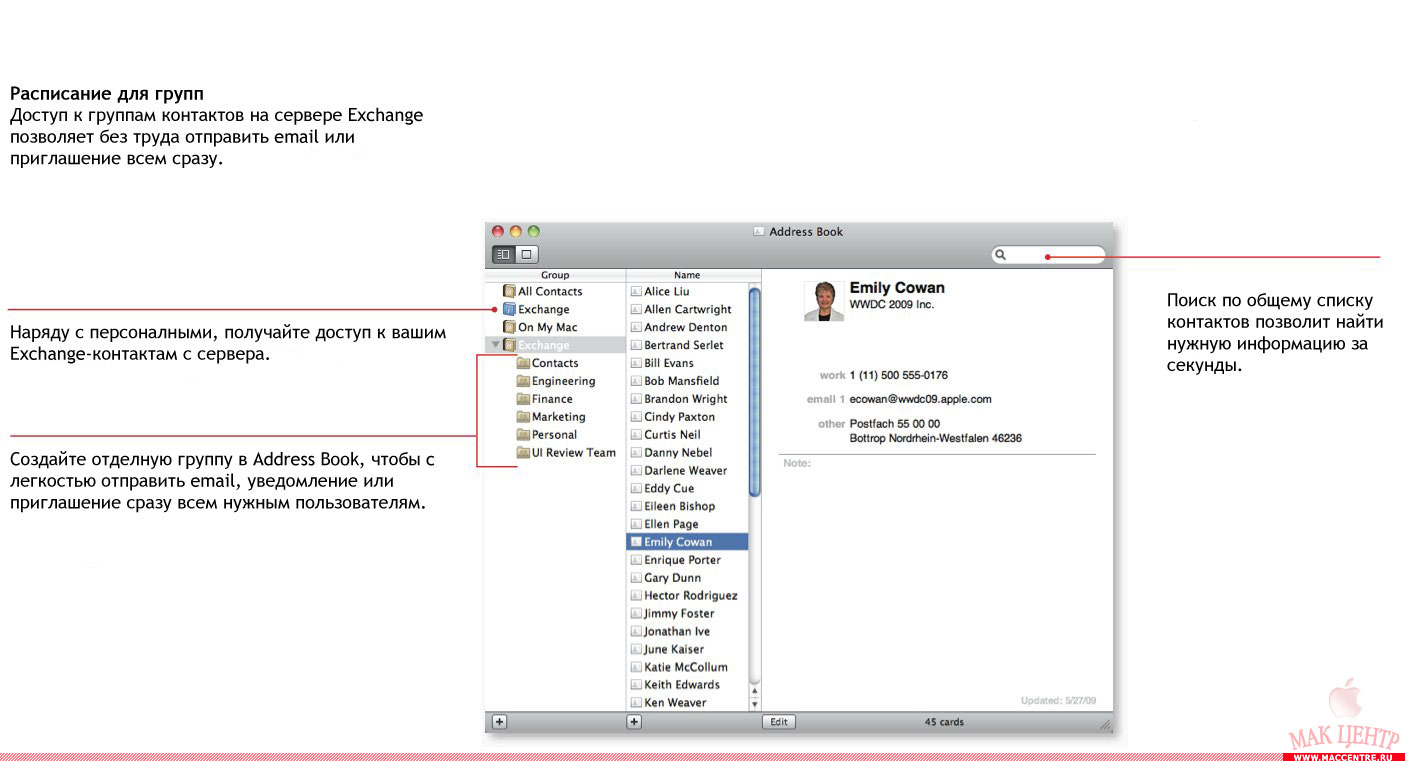Screen dimensions: 1405x761
Task: Select Jimmy Foster in the Name list
Action: click(x=687, y=614)
